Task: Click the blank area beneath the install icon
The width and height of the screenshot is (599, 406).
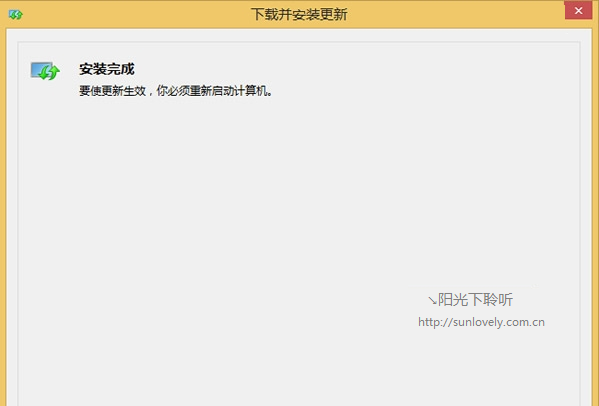Action: tap(45, 153)
